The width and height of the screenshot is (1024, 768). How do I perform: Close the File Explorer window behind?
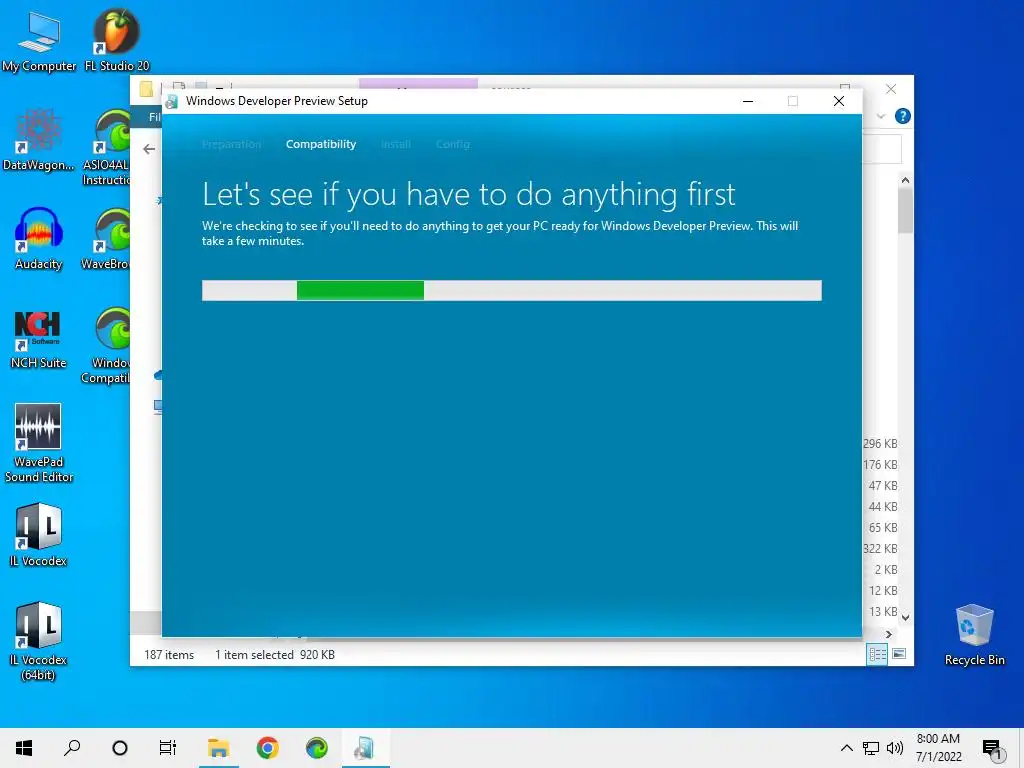point(890,89)
